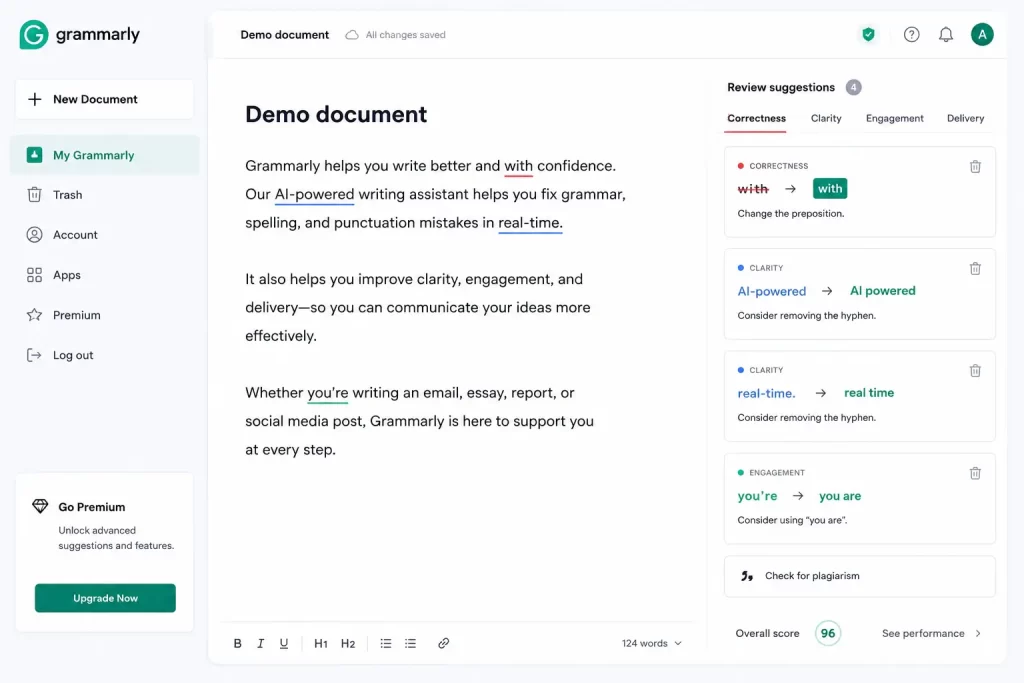
Task: Click the Apps grid icon
Action: [x=35, y=275]
